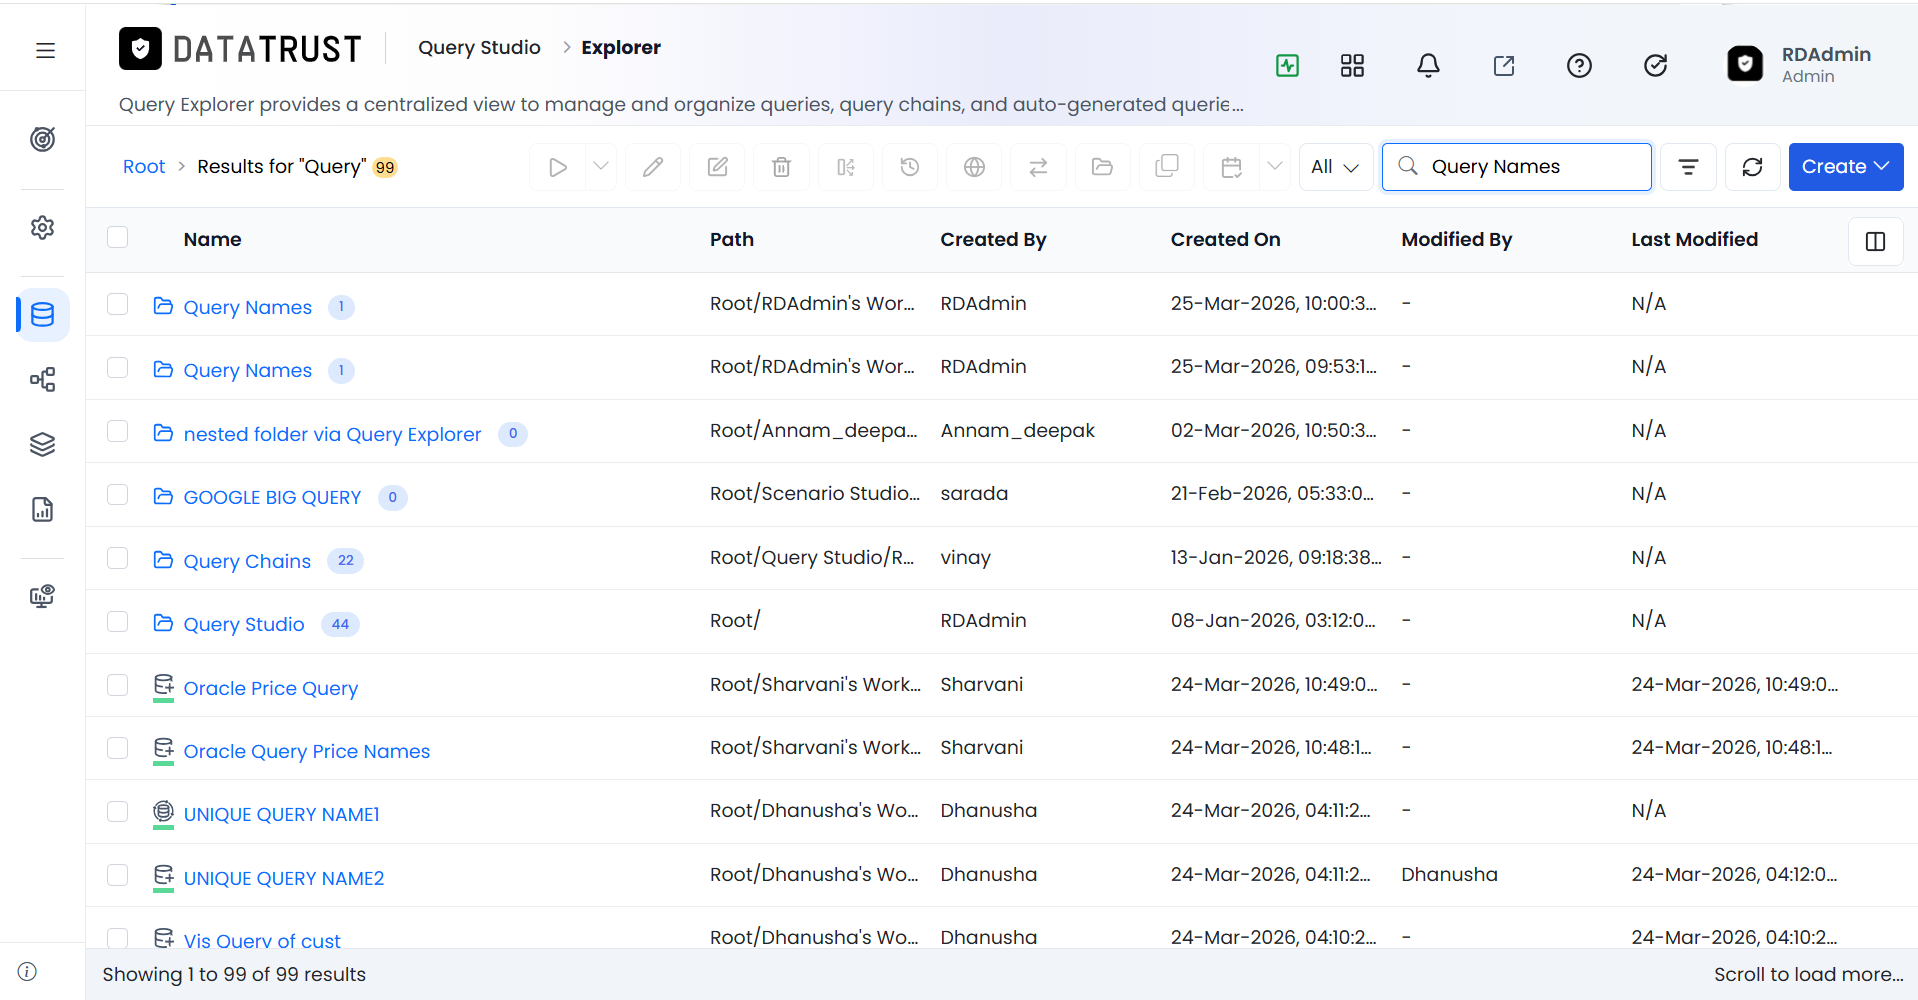Open the notifications bell
1918x1000 pixels.
1428,66
